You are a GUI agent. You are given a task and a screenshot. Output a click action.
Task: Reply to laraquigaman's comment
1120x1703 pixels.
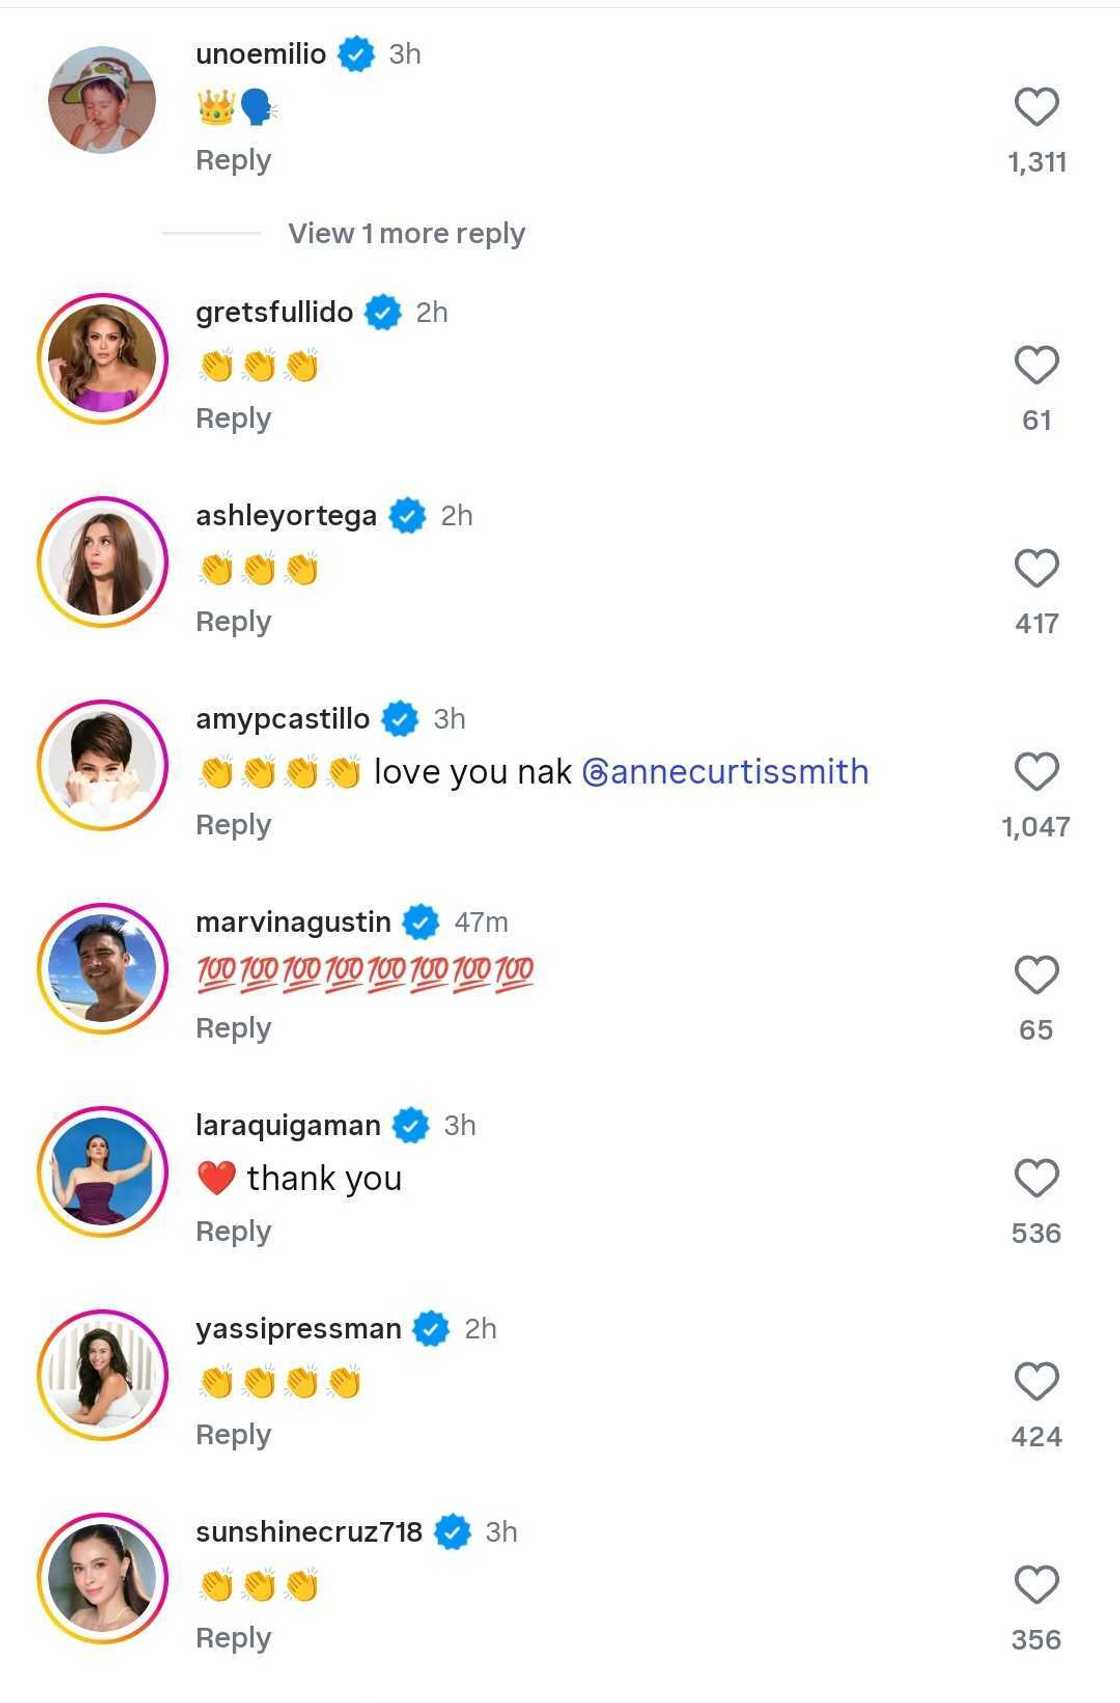pyautogui.click(x=233, y=1231)
